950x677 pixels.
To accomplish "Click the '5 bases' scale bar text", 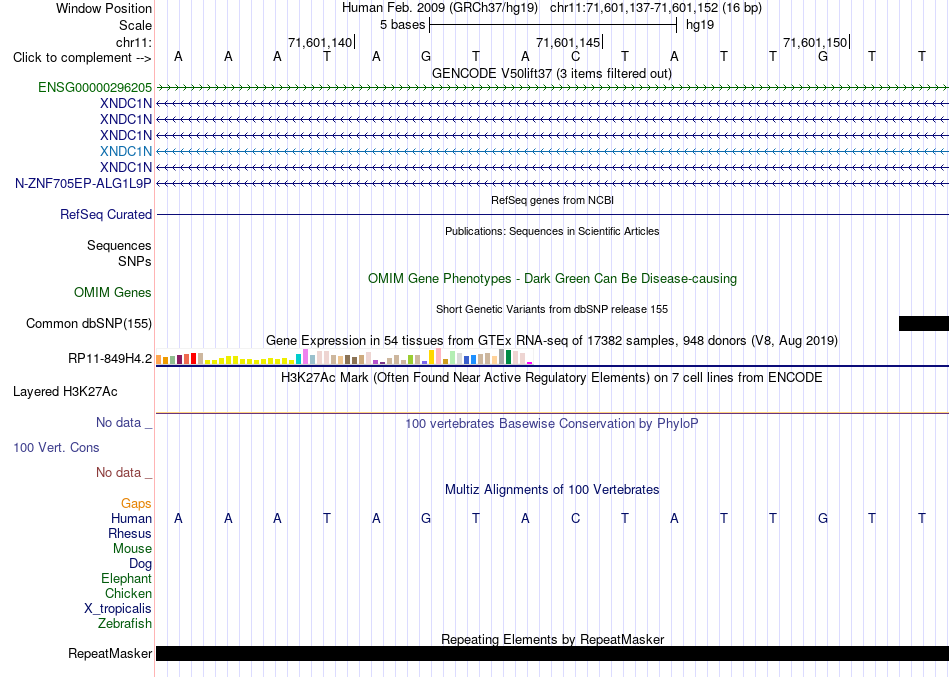I will point(402,25).
